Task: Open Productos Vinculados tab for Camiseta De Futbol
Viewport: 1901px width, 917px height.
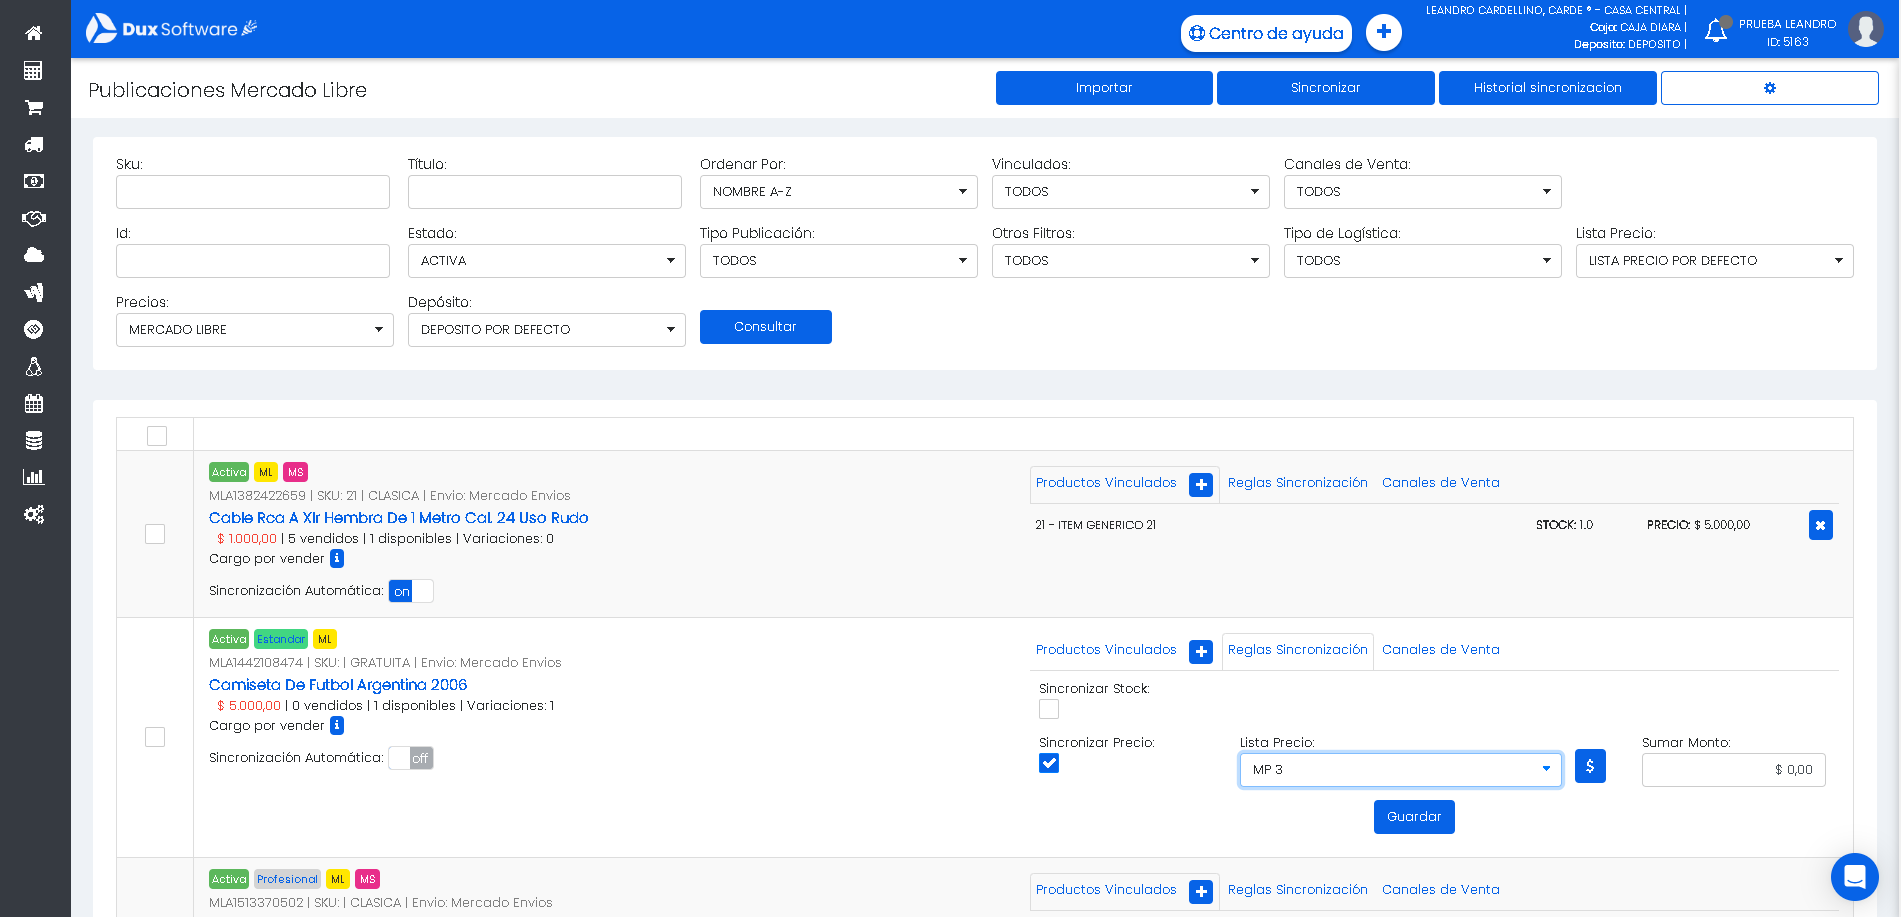Action: click(1106, 650)
